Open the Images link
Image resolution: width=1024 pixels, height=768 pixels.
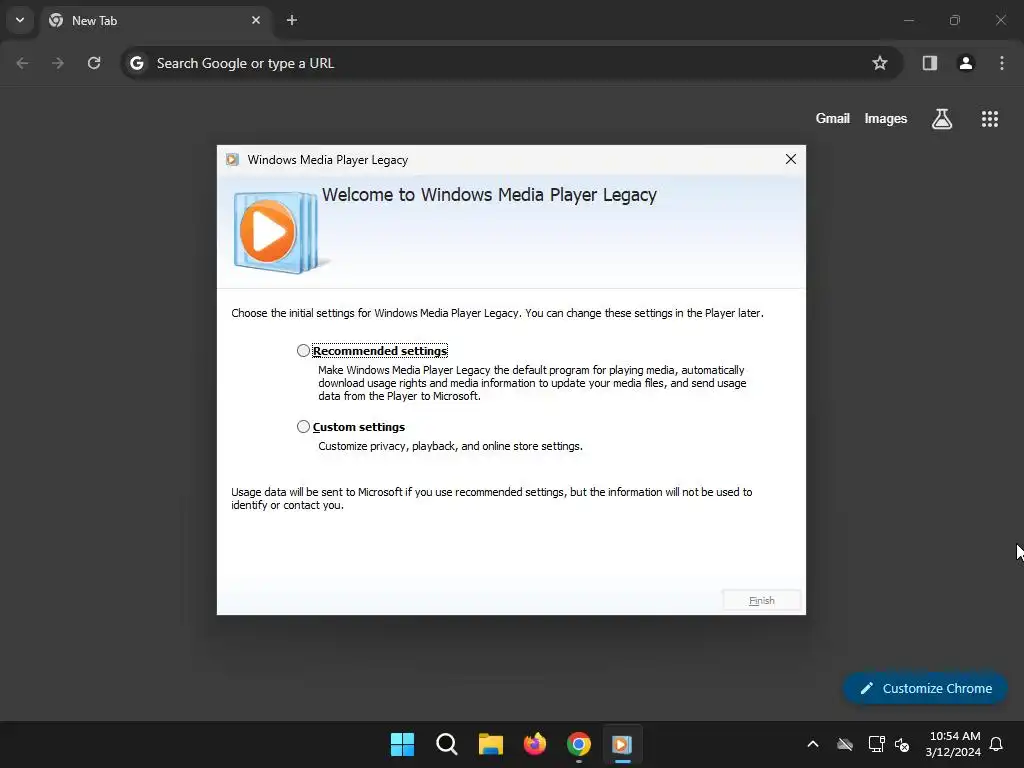885,118
